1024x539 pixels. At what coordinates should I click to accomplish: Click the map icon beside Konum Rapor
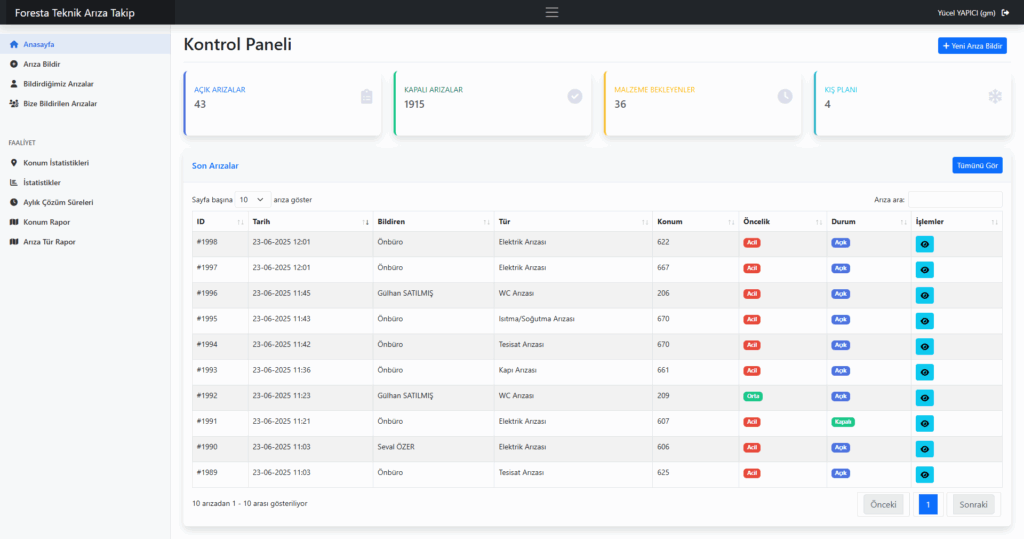pyautogui.click(x=14, y=222)
